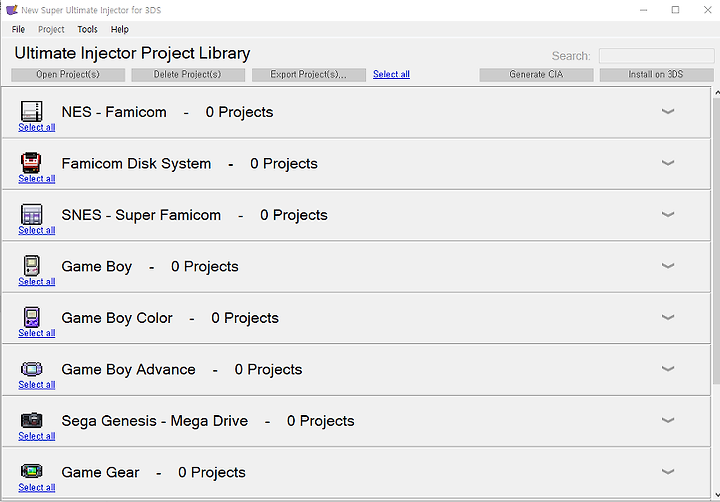This screenshot has width=720, height=502.
Task: Expand the Sega Genesis section chevron
Action: [x=668, y=420]
